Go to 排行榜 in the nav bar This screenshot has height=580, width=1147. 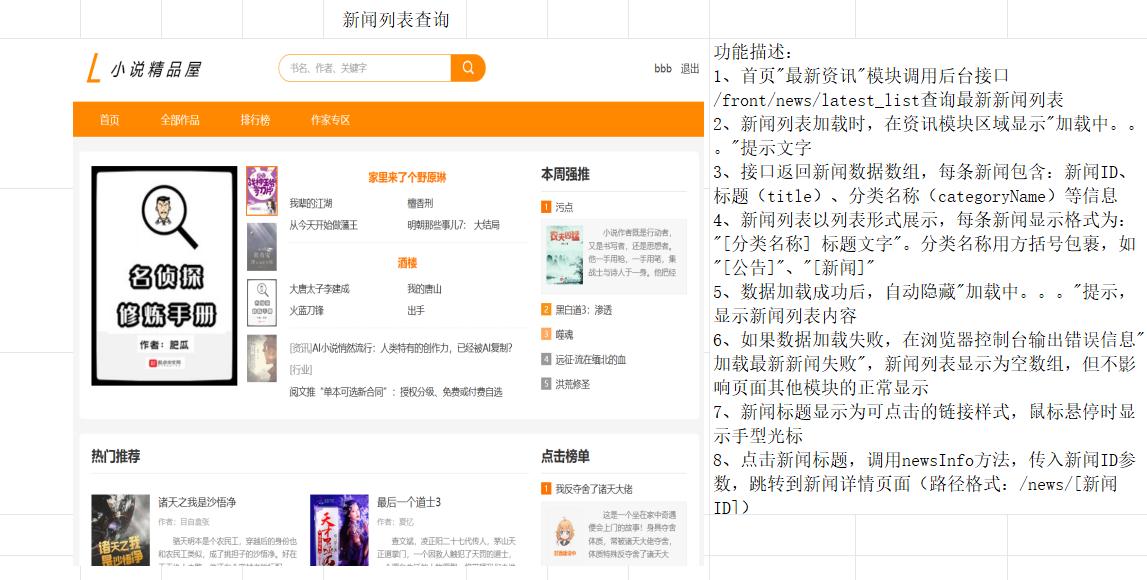click(255, 120)
